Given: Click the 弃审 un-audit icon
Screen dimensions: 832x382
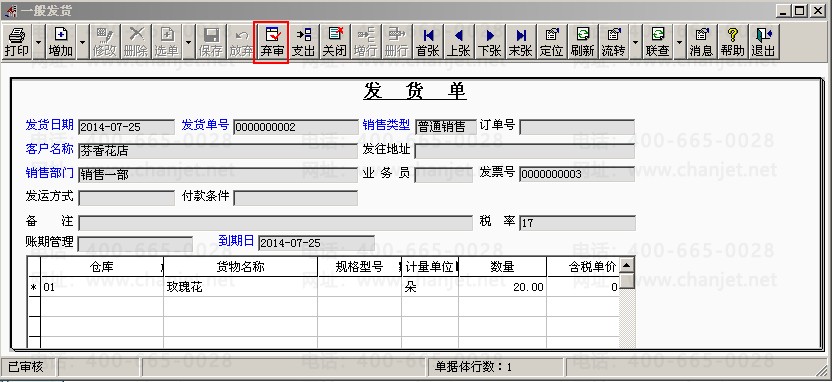Looking at the screenshot, I should (x=272, y=41).
